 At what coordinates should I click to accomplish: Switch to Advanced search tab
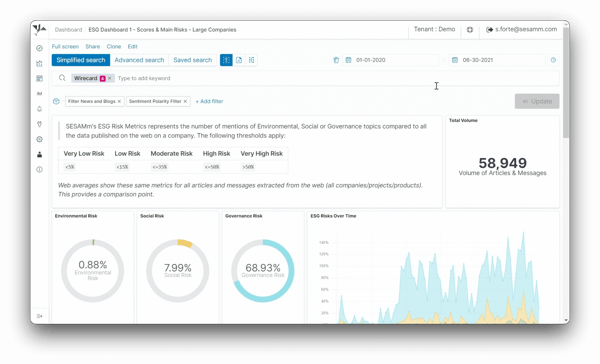click(139, 60)
